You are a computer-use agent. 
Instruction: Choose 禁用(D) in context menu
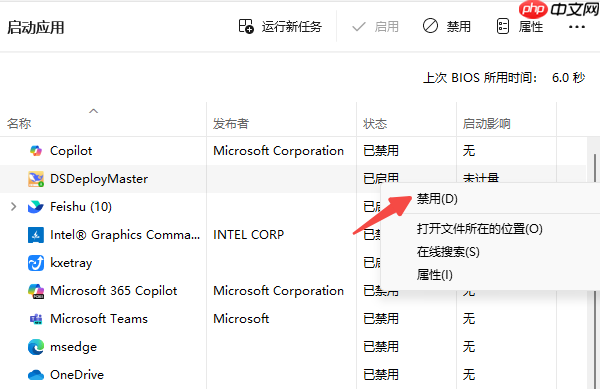tap(437, 199)
